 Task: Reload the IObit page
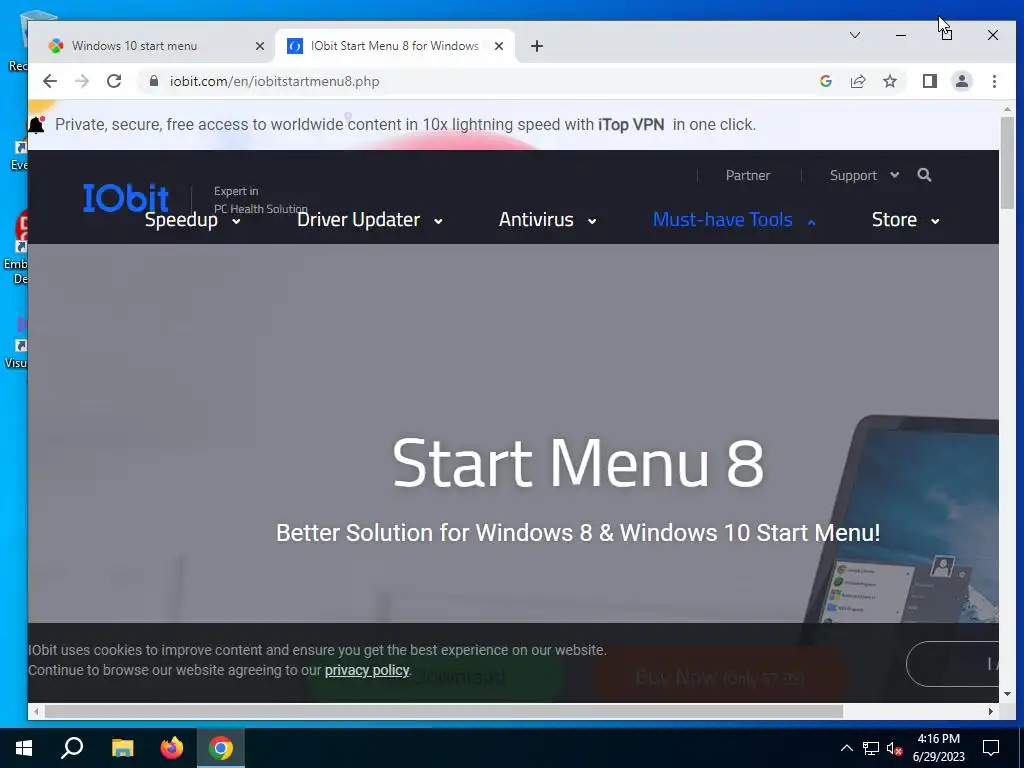click(x=114, y=81)
